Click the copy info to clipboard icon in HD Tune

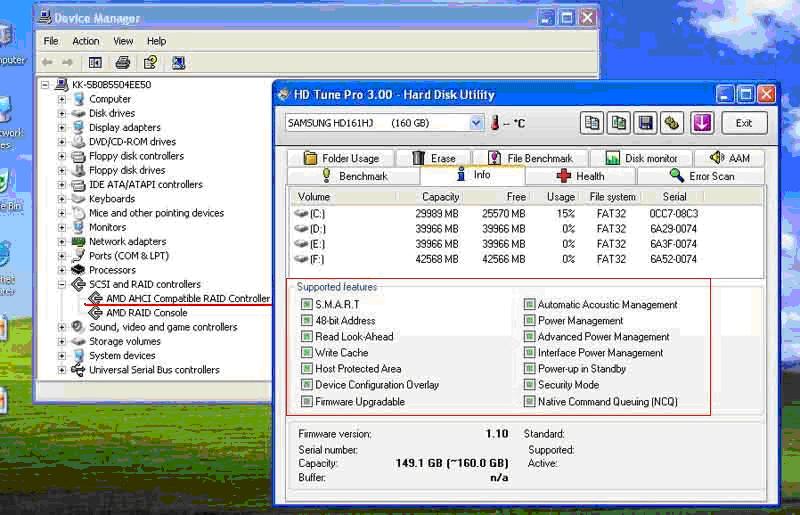592,123
